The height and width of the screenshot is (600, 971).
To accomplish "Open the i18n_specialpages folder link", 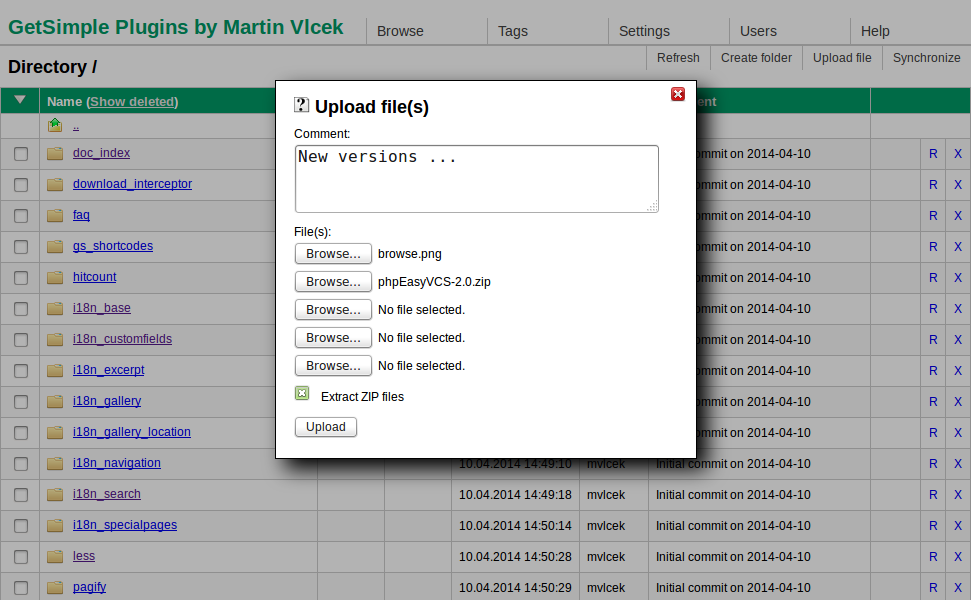I will click(125, 525).
